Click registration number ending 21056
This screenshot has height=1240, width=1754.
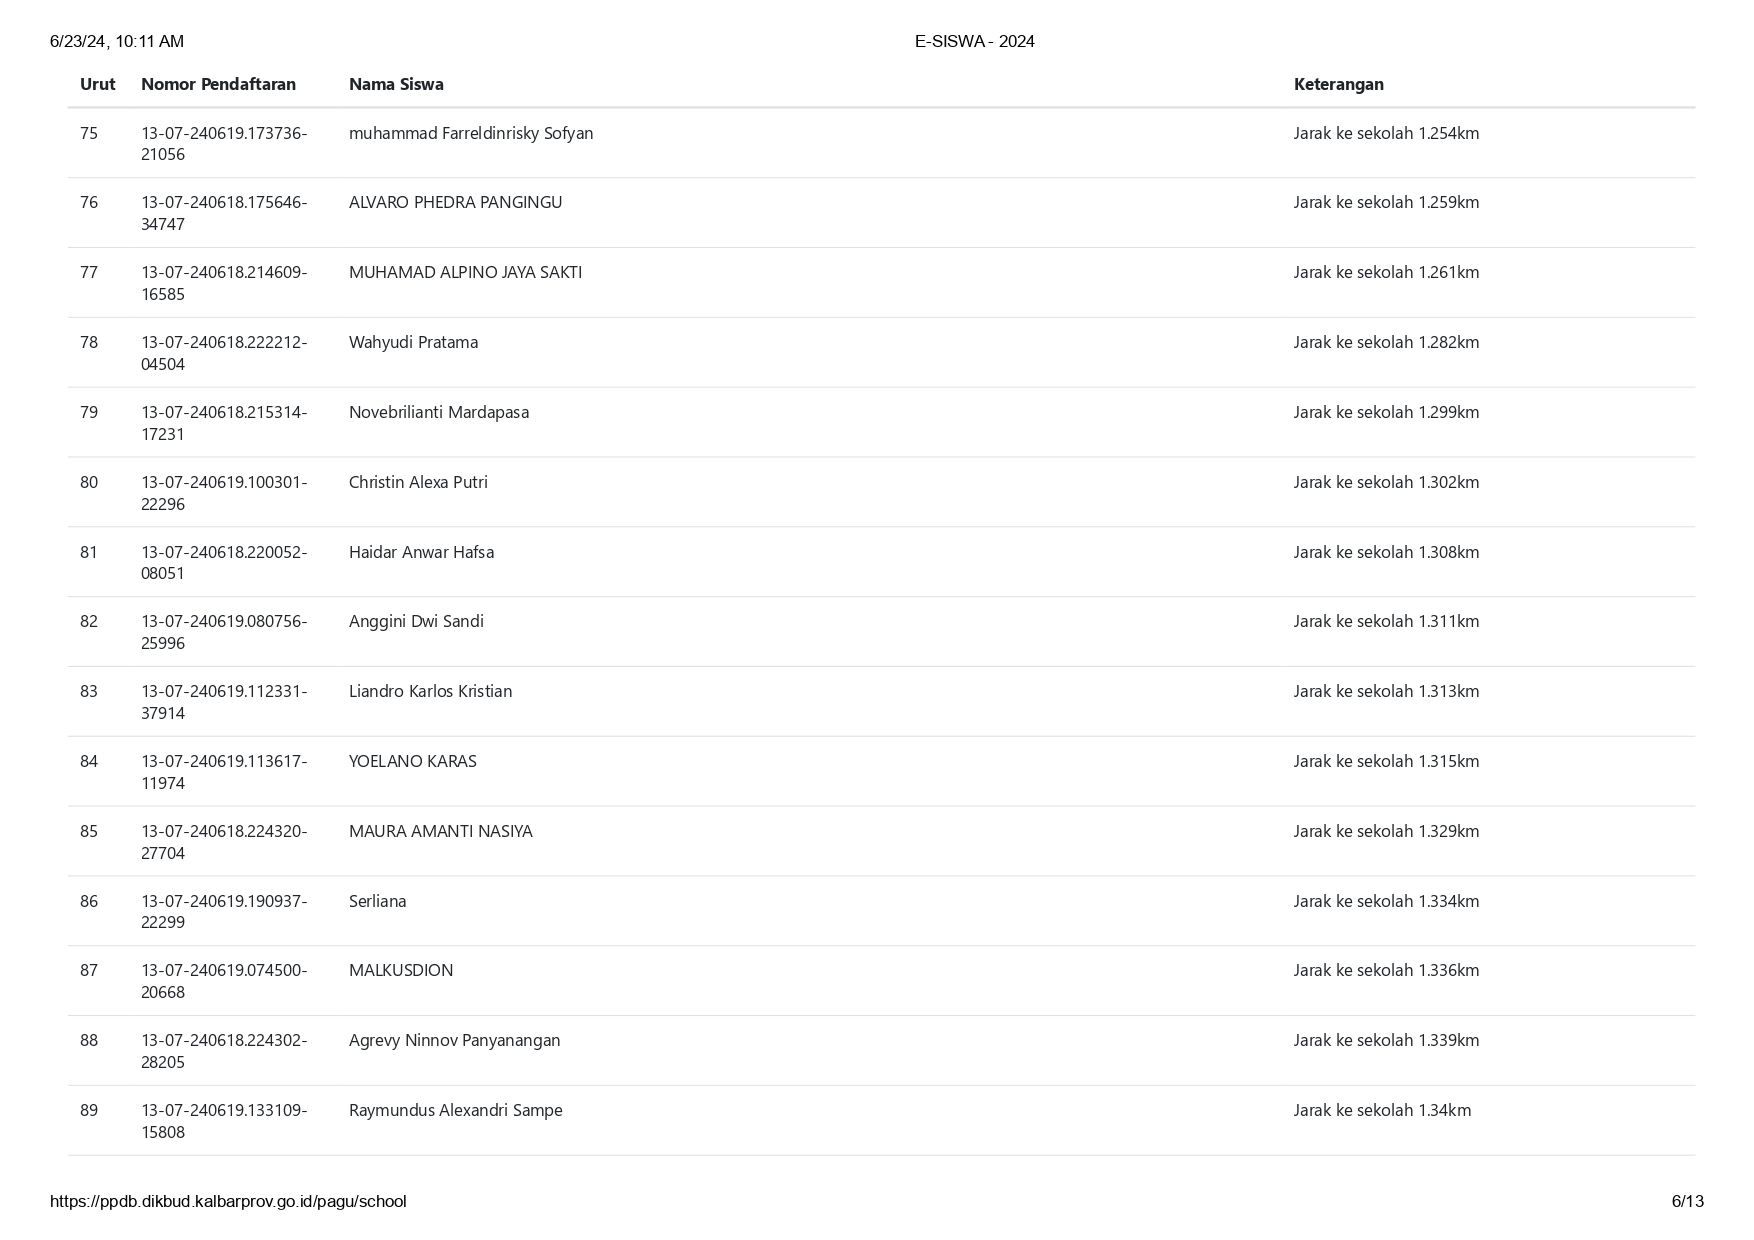tap(224, 144)
